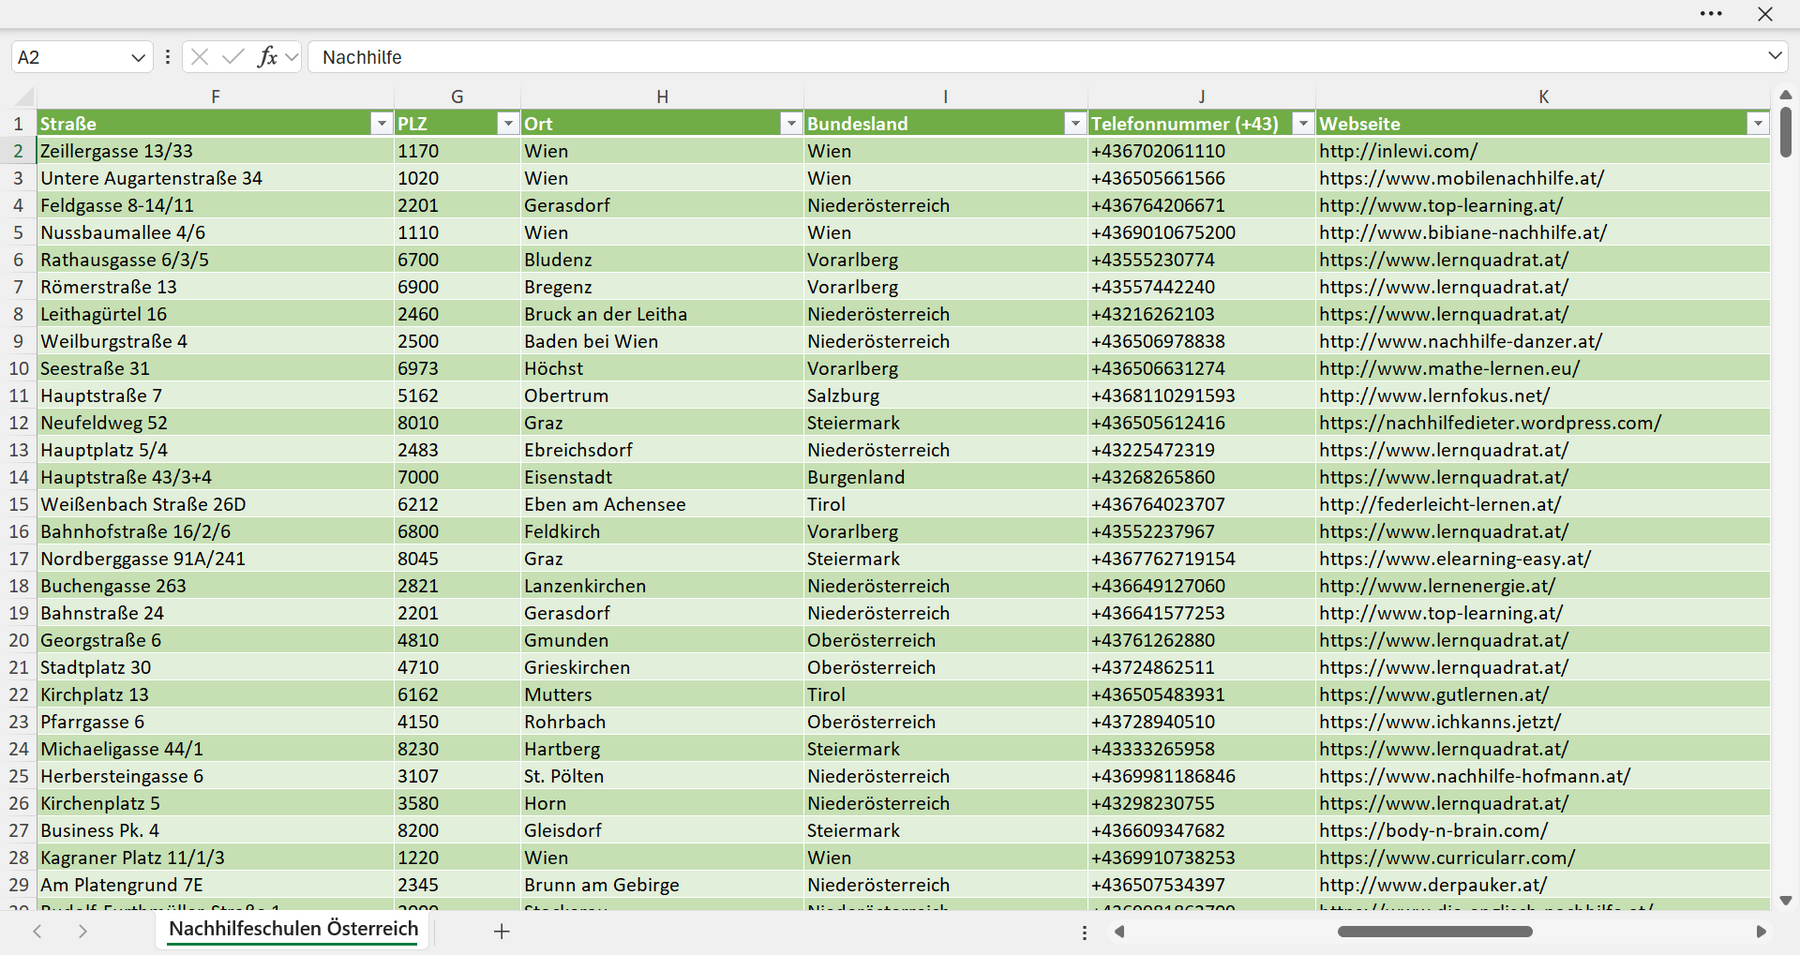
Task: Open link https://body-n-brain.com/
Action: click(1433, 831)
